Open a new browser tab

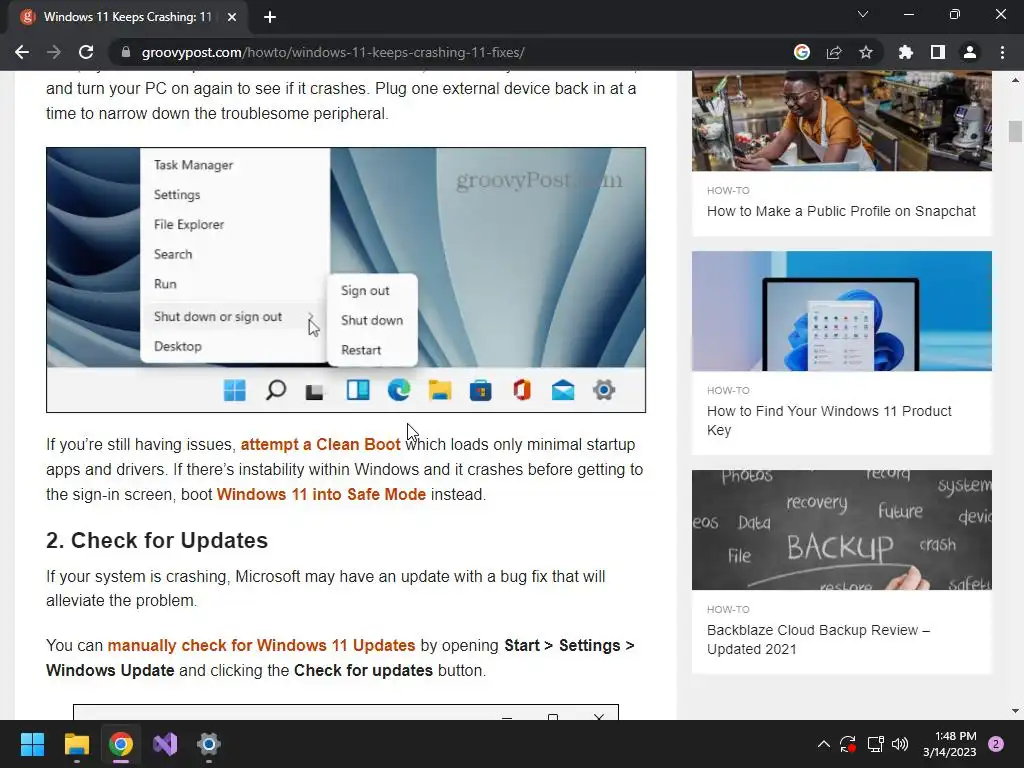pos(270,17)
